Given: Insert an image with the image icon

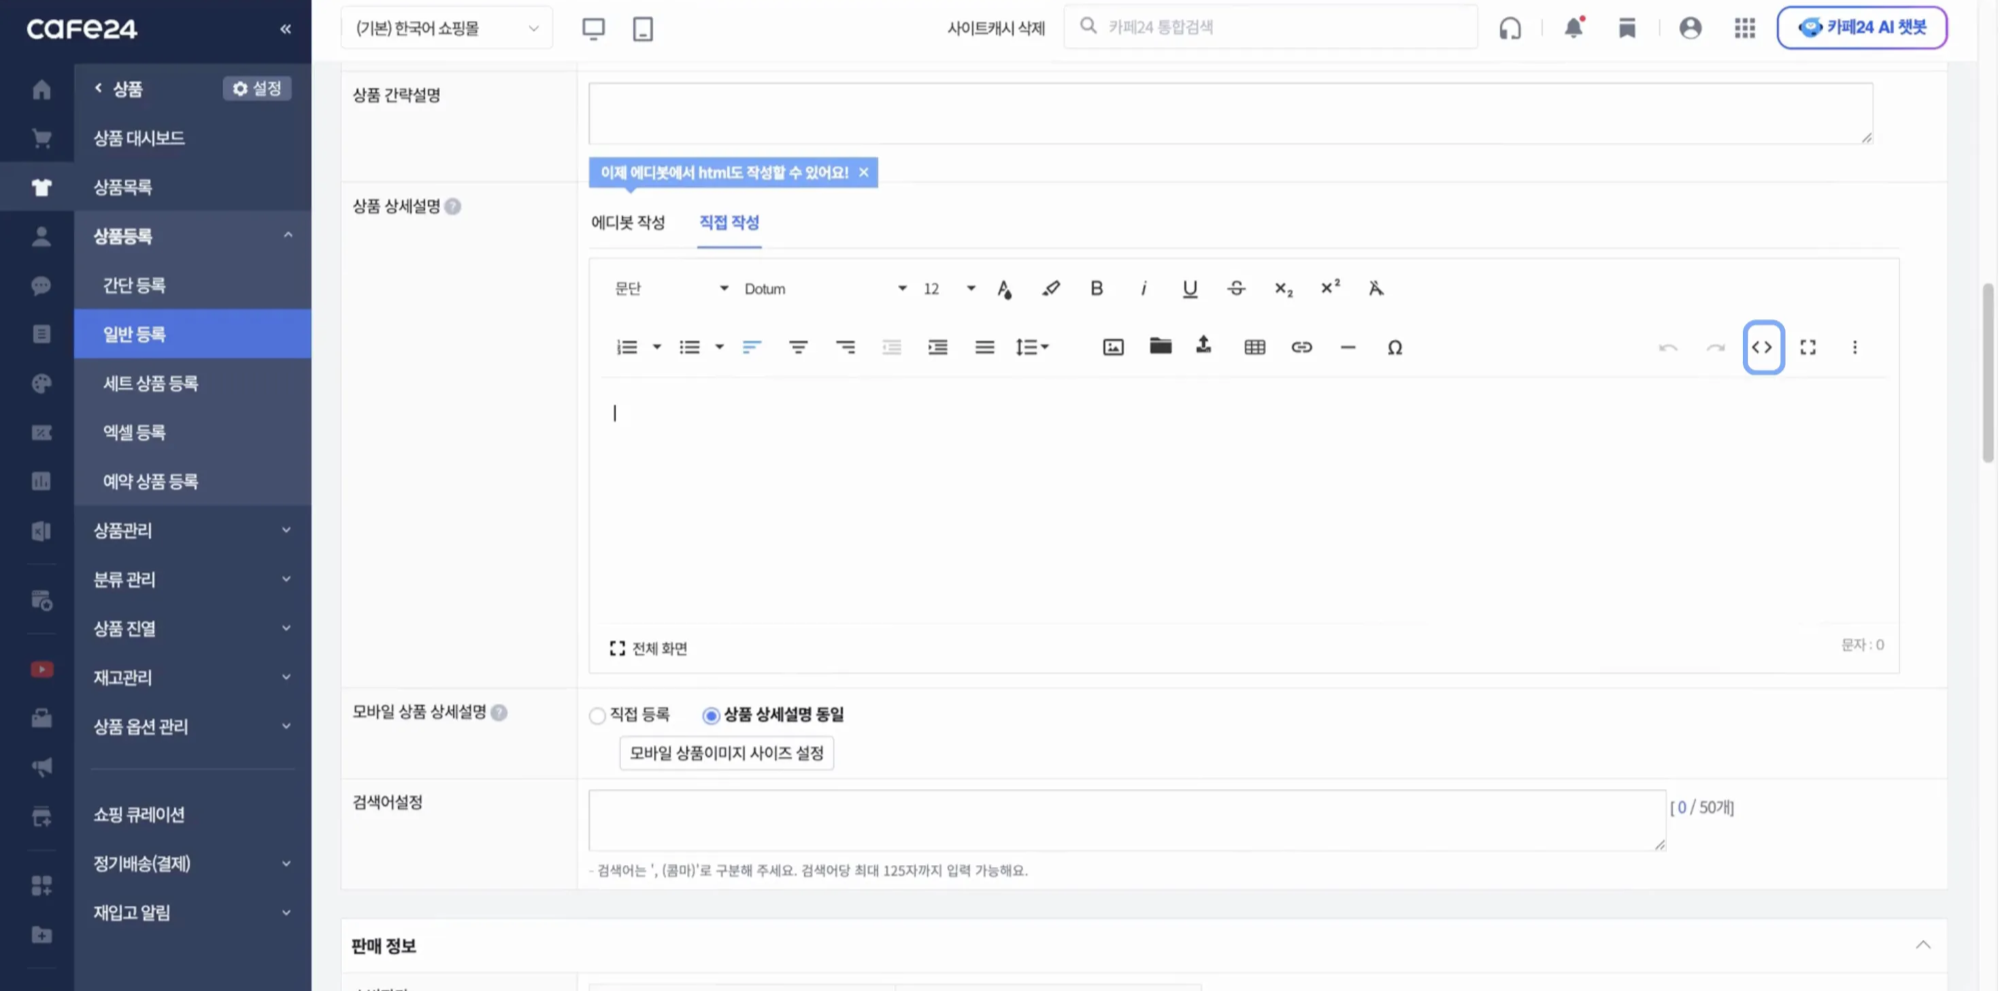Looking at the screenshot, I should coord(1113,347).
